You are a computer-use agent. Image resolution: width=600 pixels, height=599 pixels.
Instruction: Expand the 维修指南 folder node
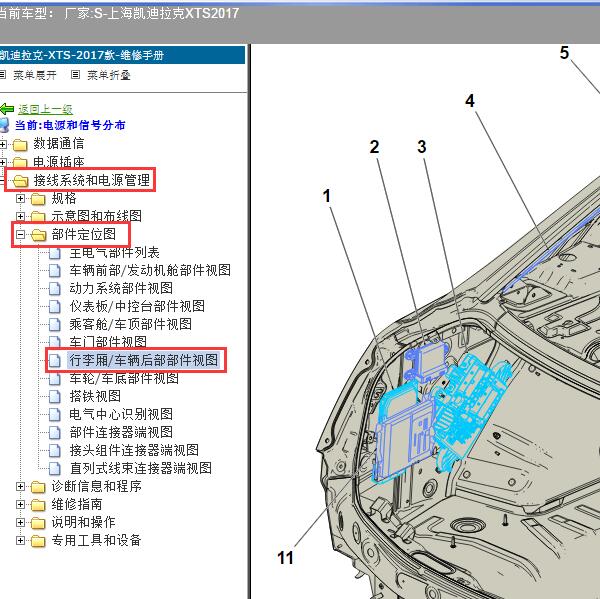(x=20, y=504)
